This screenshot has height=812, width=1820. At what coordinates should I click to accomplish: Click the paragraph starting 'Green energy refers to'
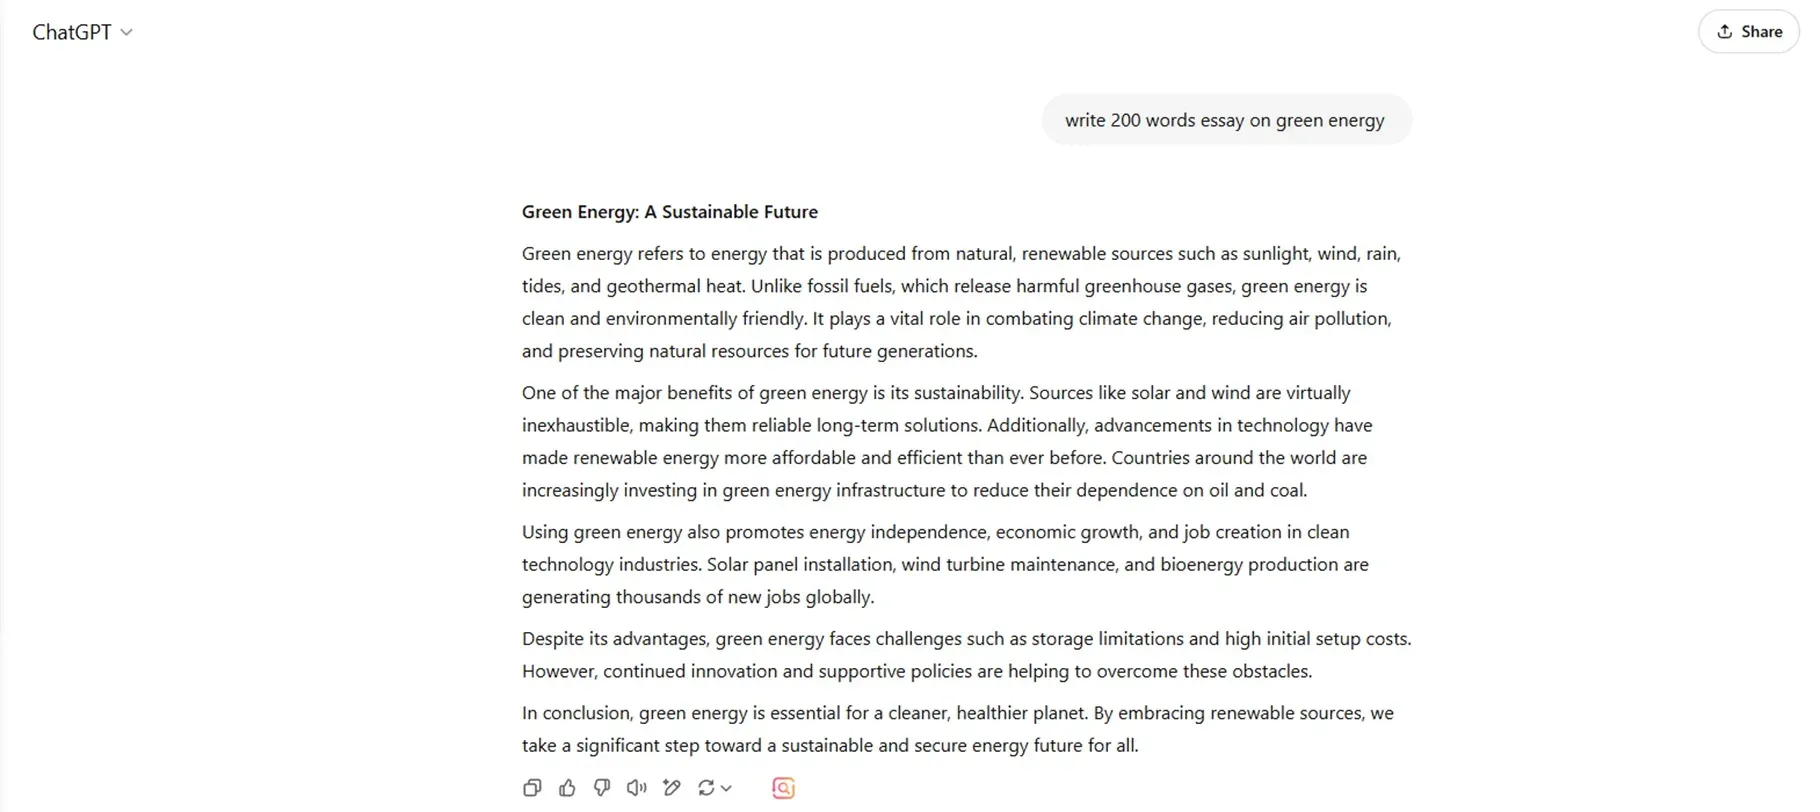[x=960, y=302]
